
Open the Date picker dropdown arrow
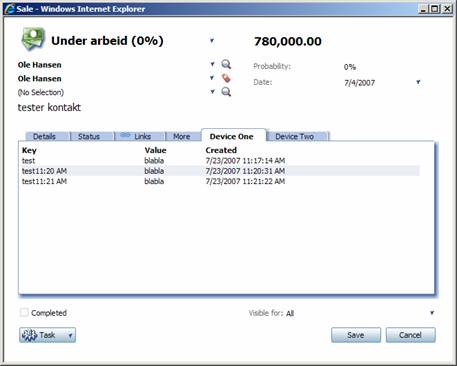418,82
